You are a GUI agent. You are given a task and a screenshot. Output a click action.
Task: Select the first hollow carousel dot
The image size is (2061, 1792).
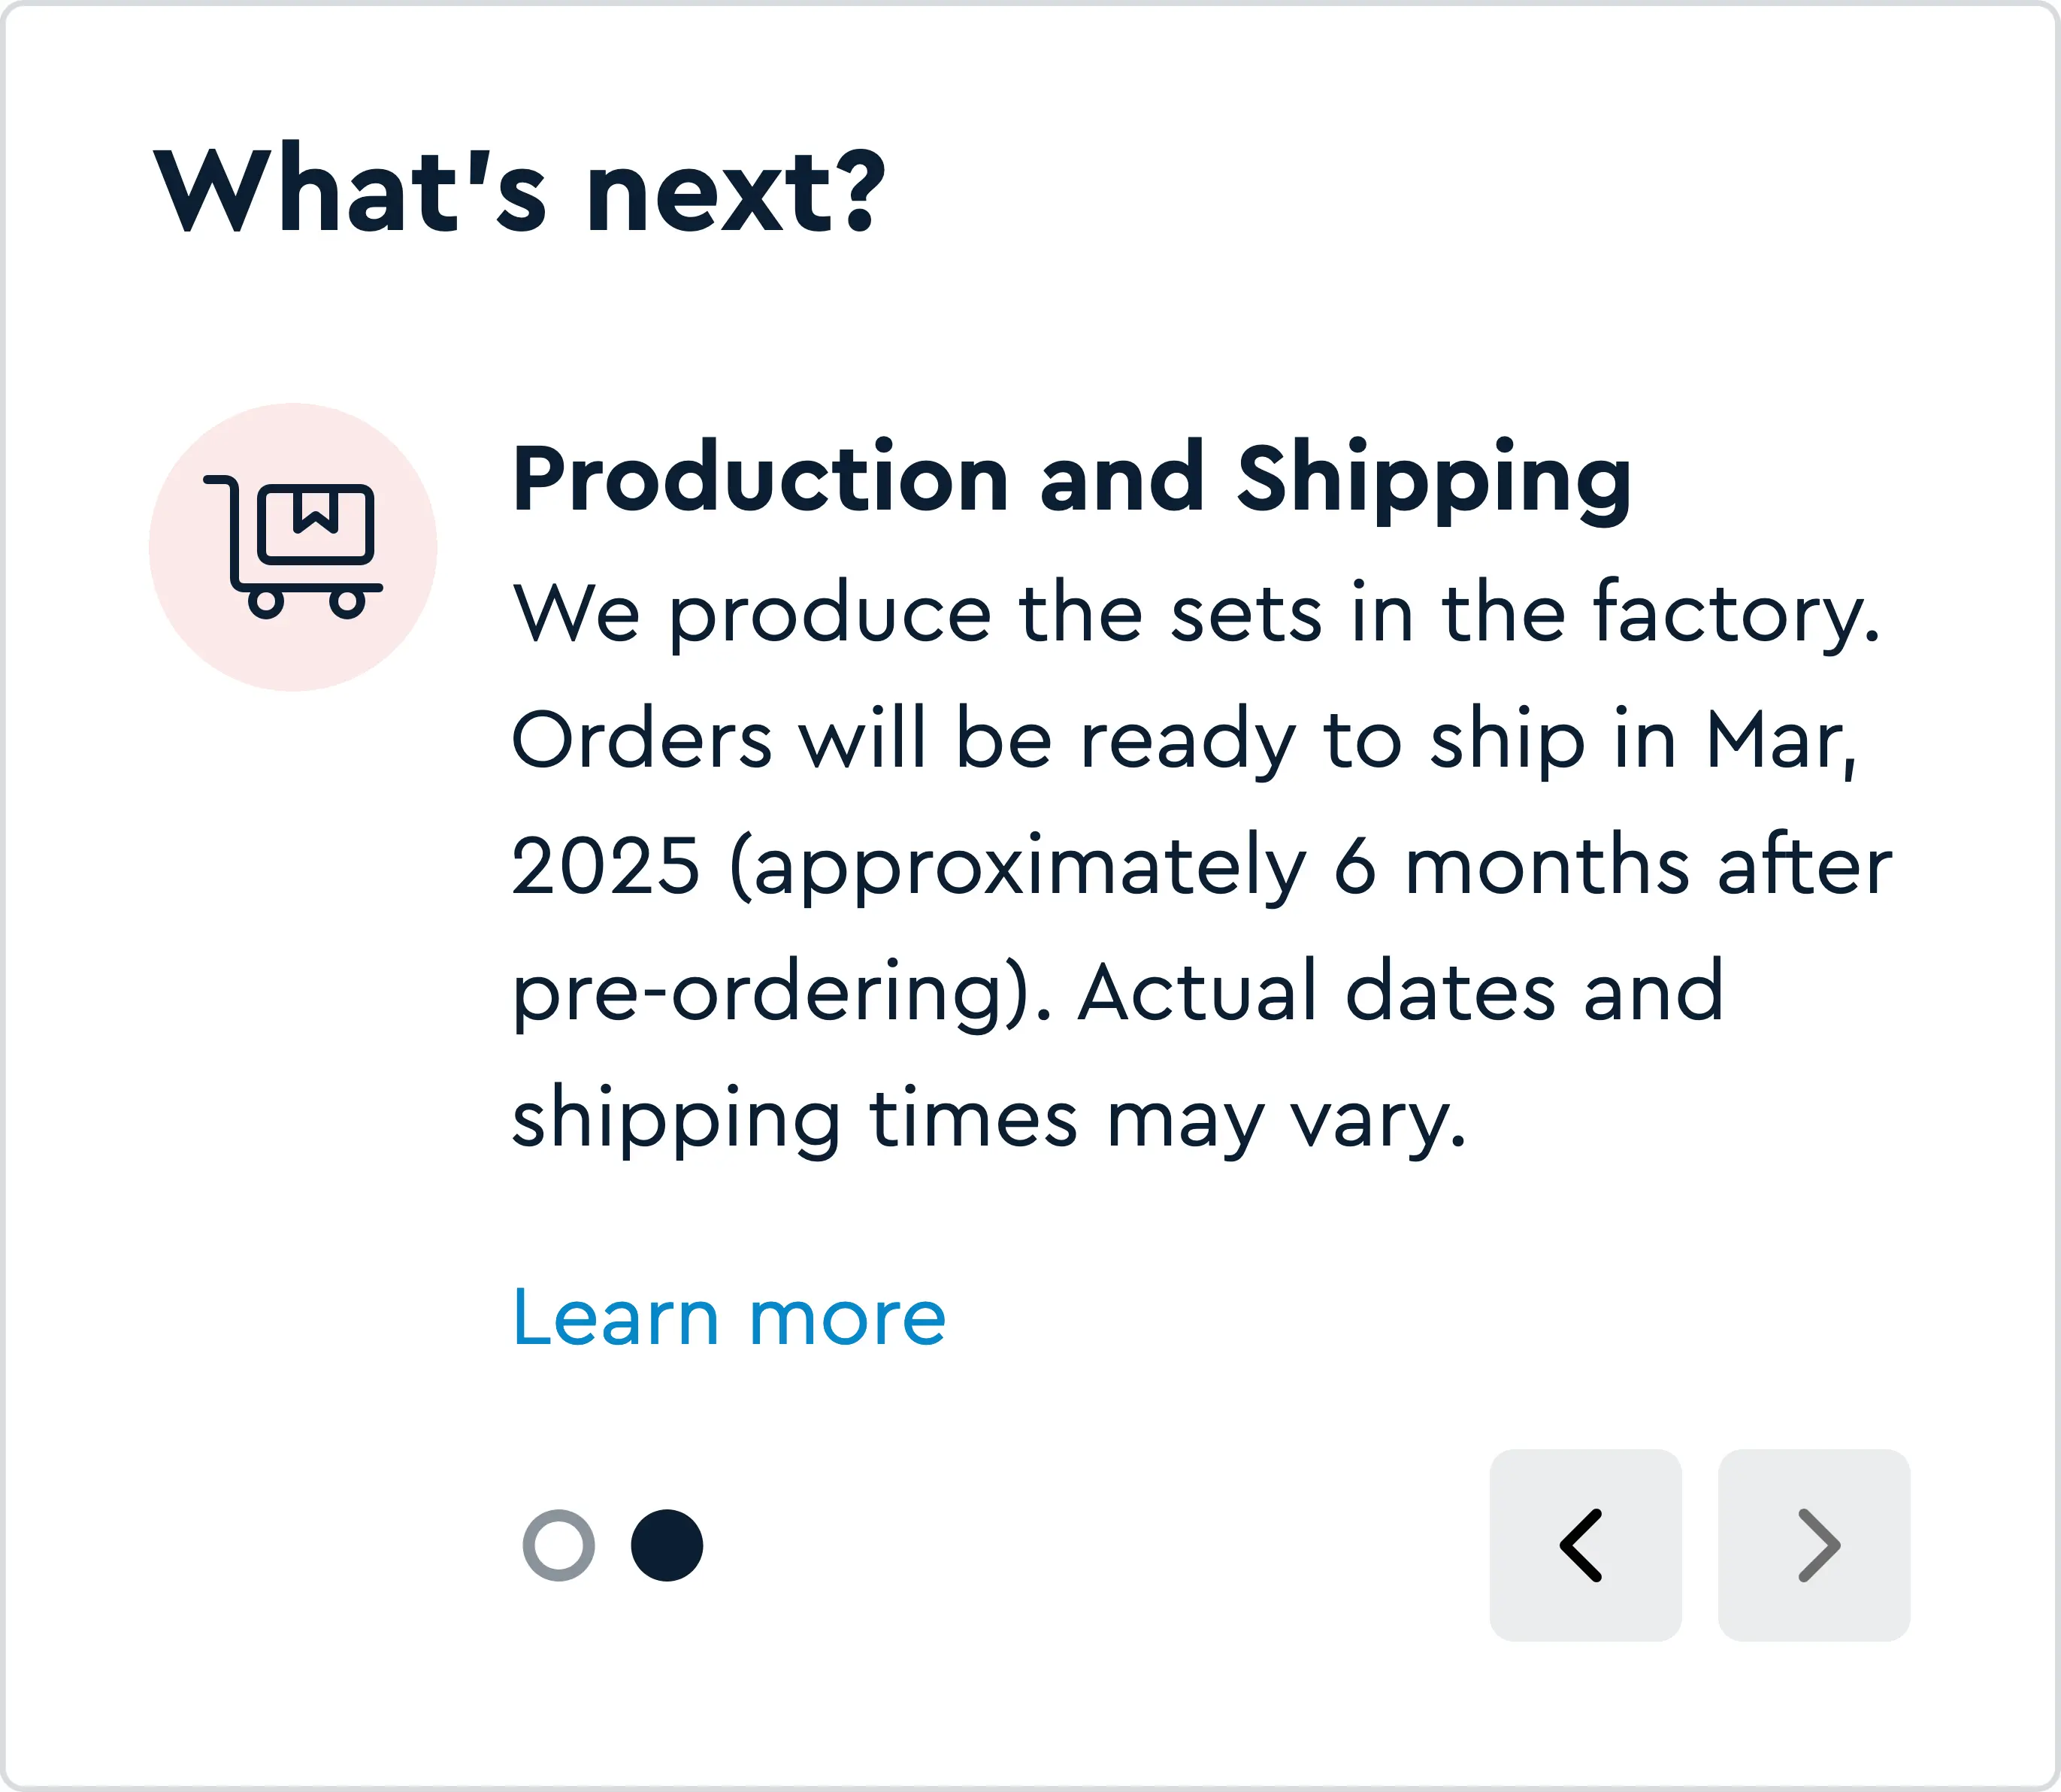pos(558,1545)
